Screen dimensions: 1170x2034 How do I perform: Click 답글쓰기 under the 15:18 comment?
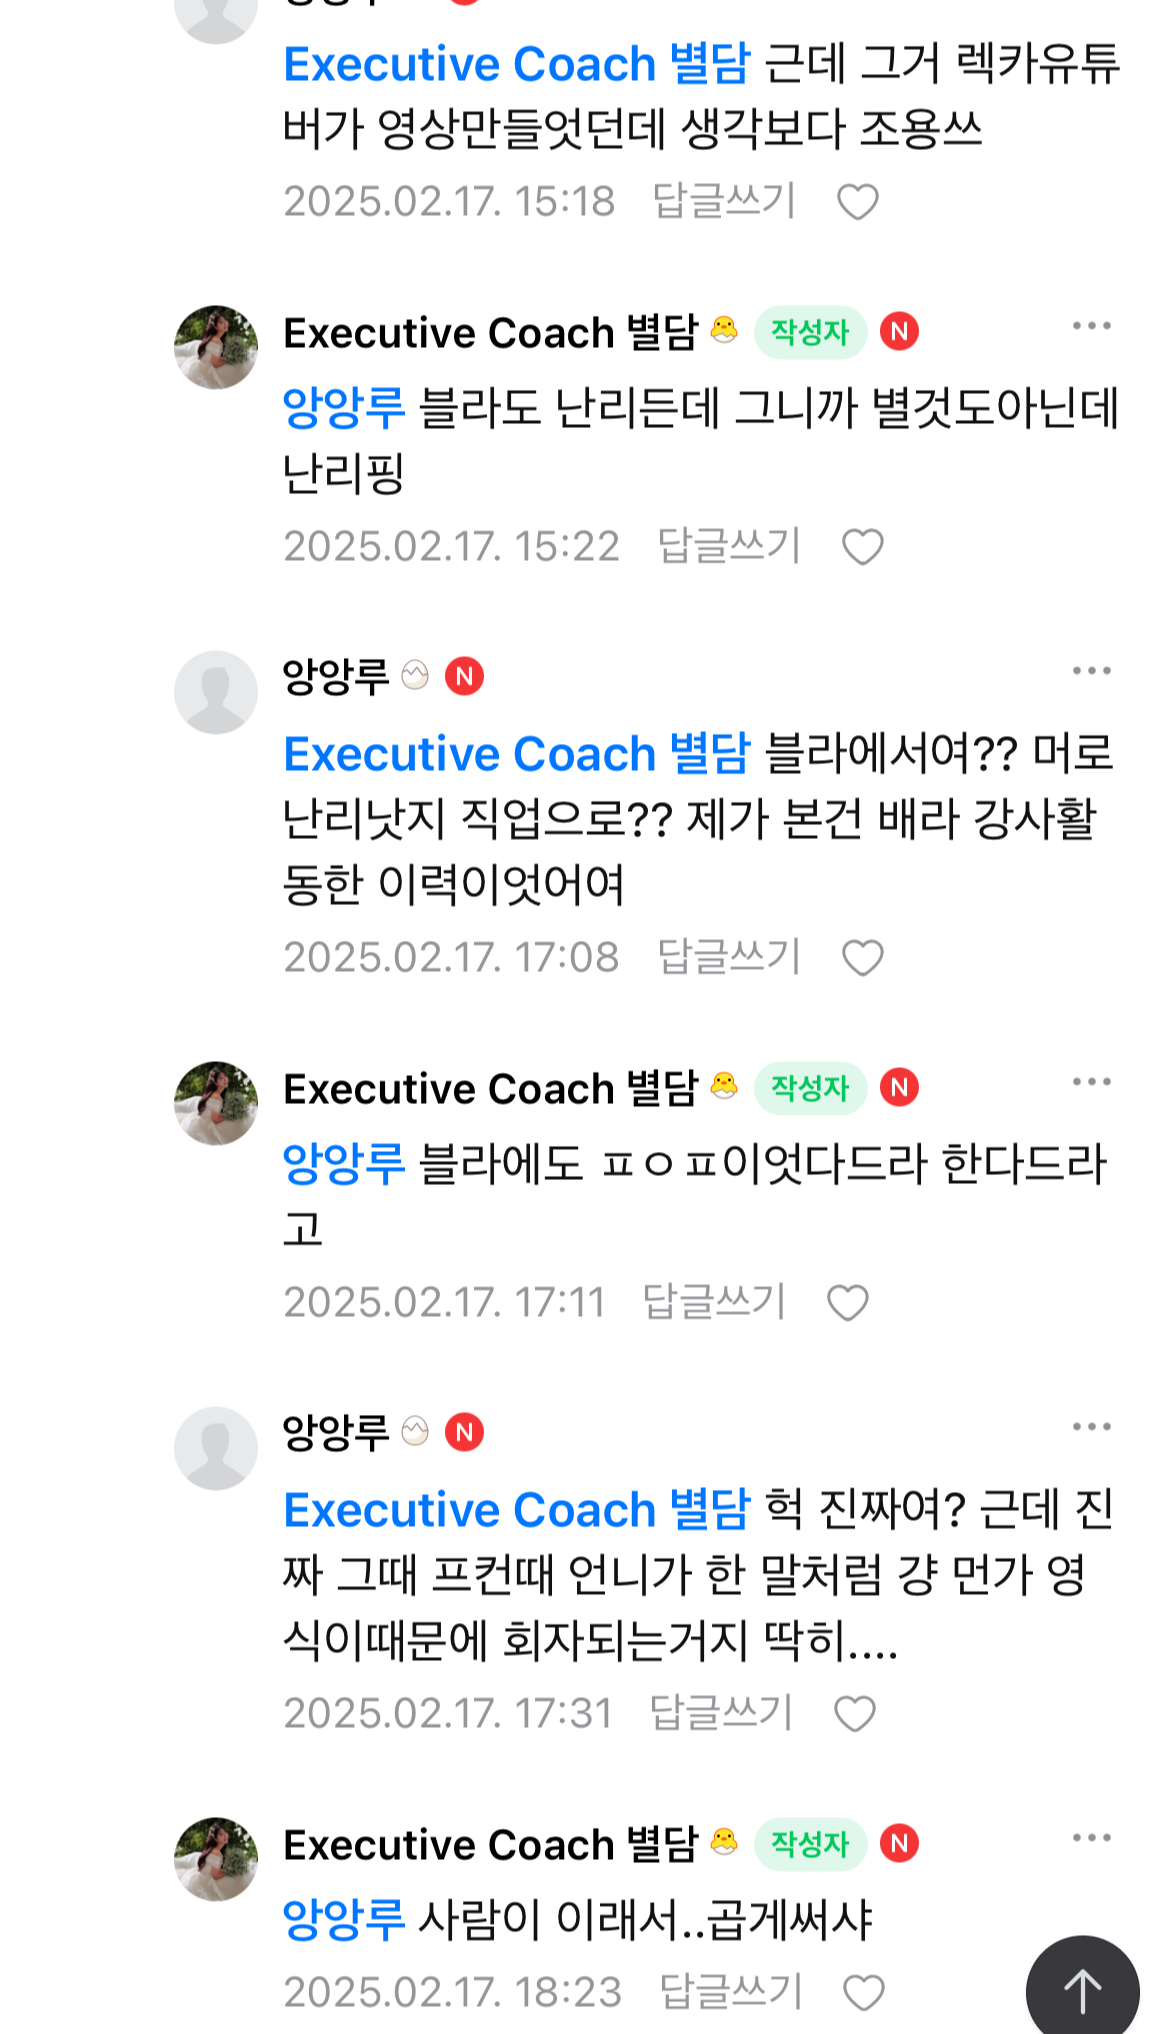pyautogui.click(x=724, y=201)
